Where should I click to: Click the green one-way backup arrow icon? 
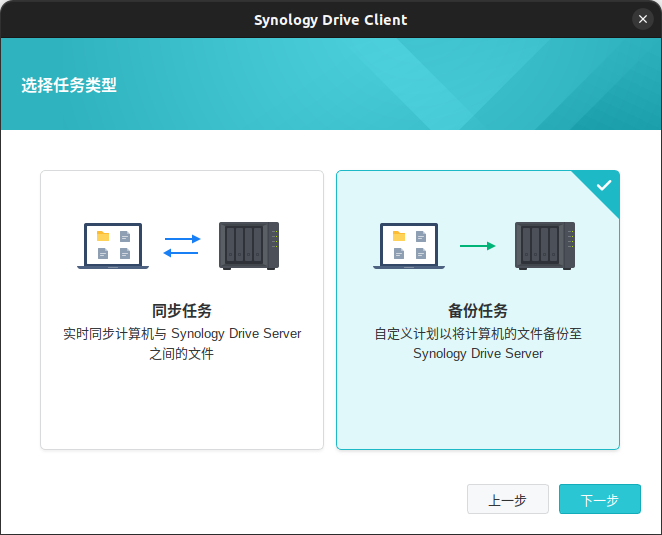coord(478,246)
